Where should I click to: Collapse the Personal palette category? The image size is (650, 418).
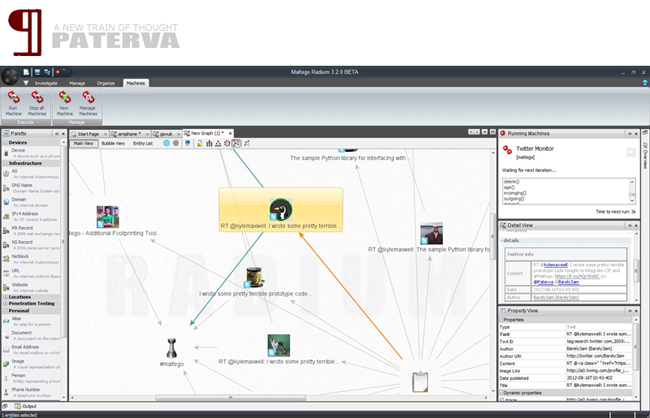point(6,311)
